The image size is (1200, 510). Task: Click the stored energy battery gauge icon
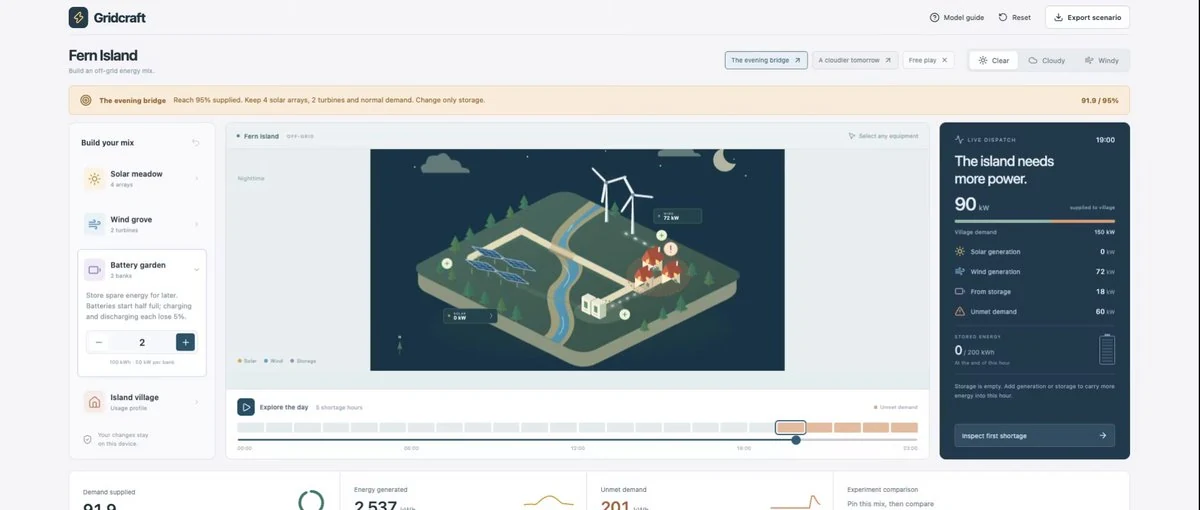pos(1107,350)
